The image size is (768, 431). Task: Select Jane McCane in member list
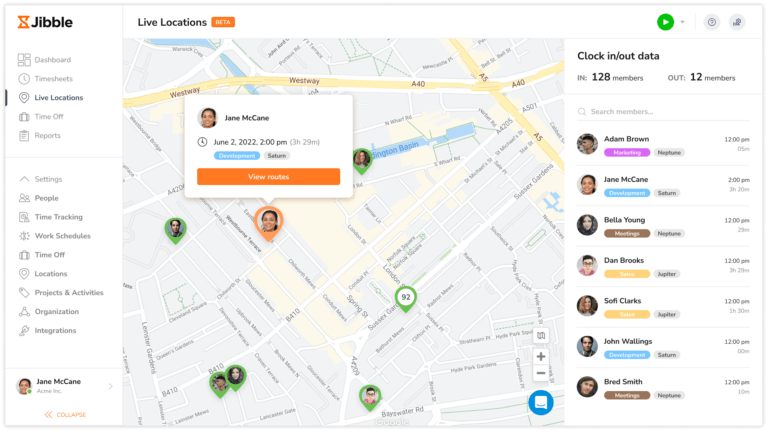pyautogui.click(x=663, y=186)
